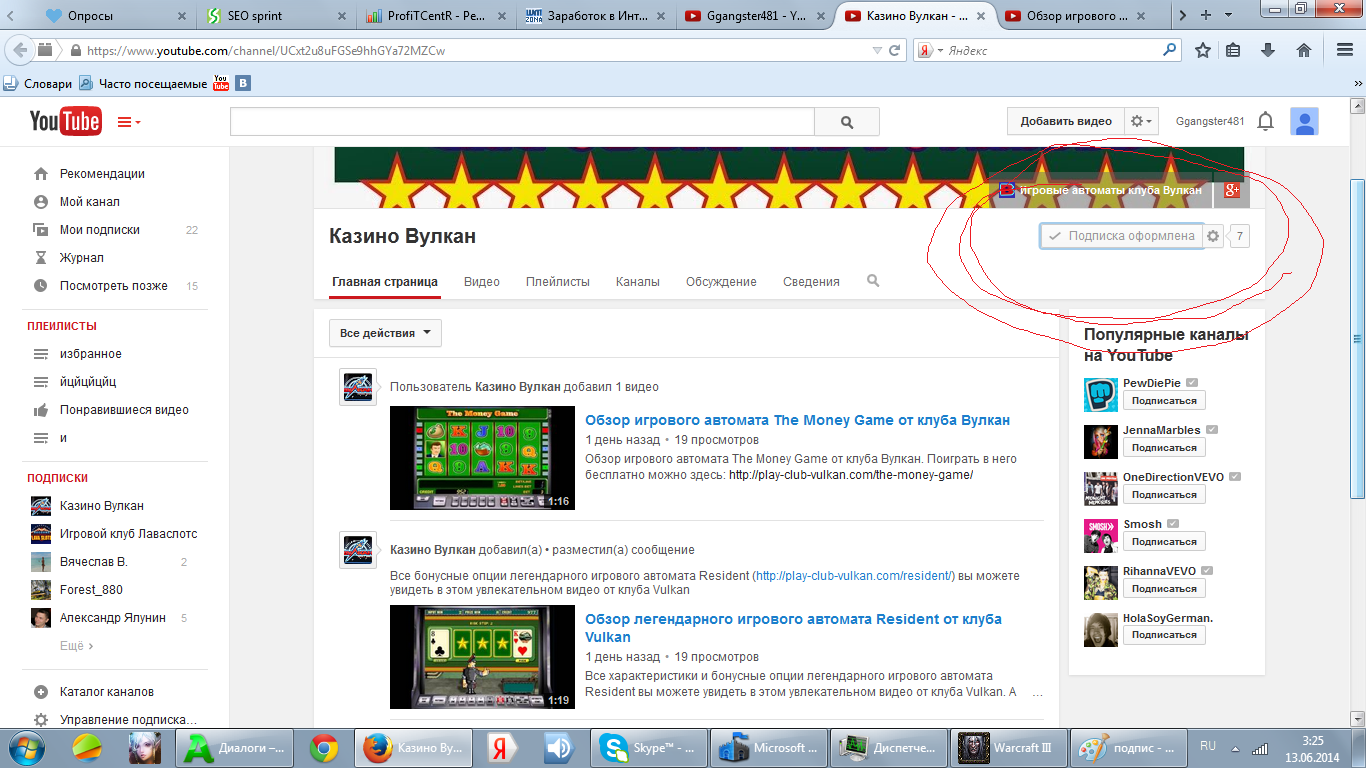Open Forest_880 subscription

[91, 590]
